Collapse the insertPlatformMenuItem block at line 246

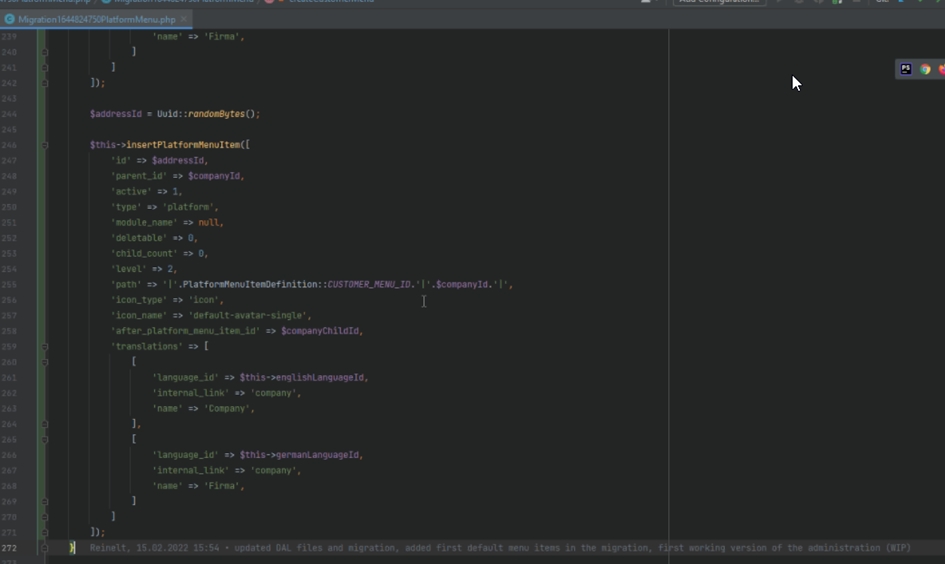[44, 145]
